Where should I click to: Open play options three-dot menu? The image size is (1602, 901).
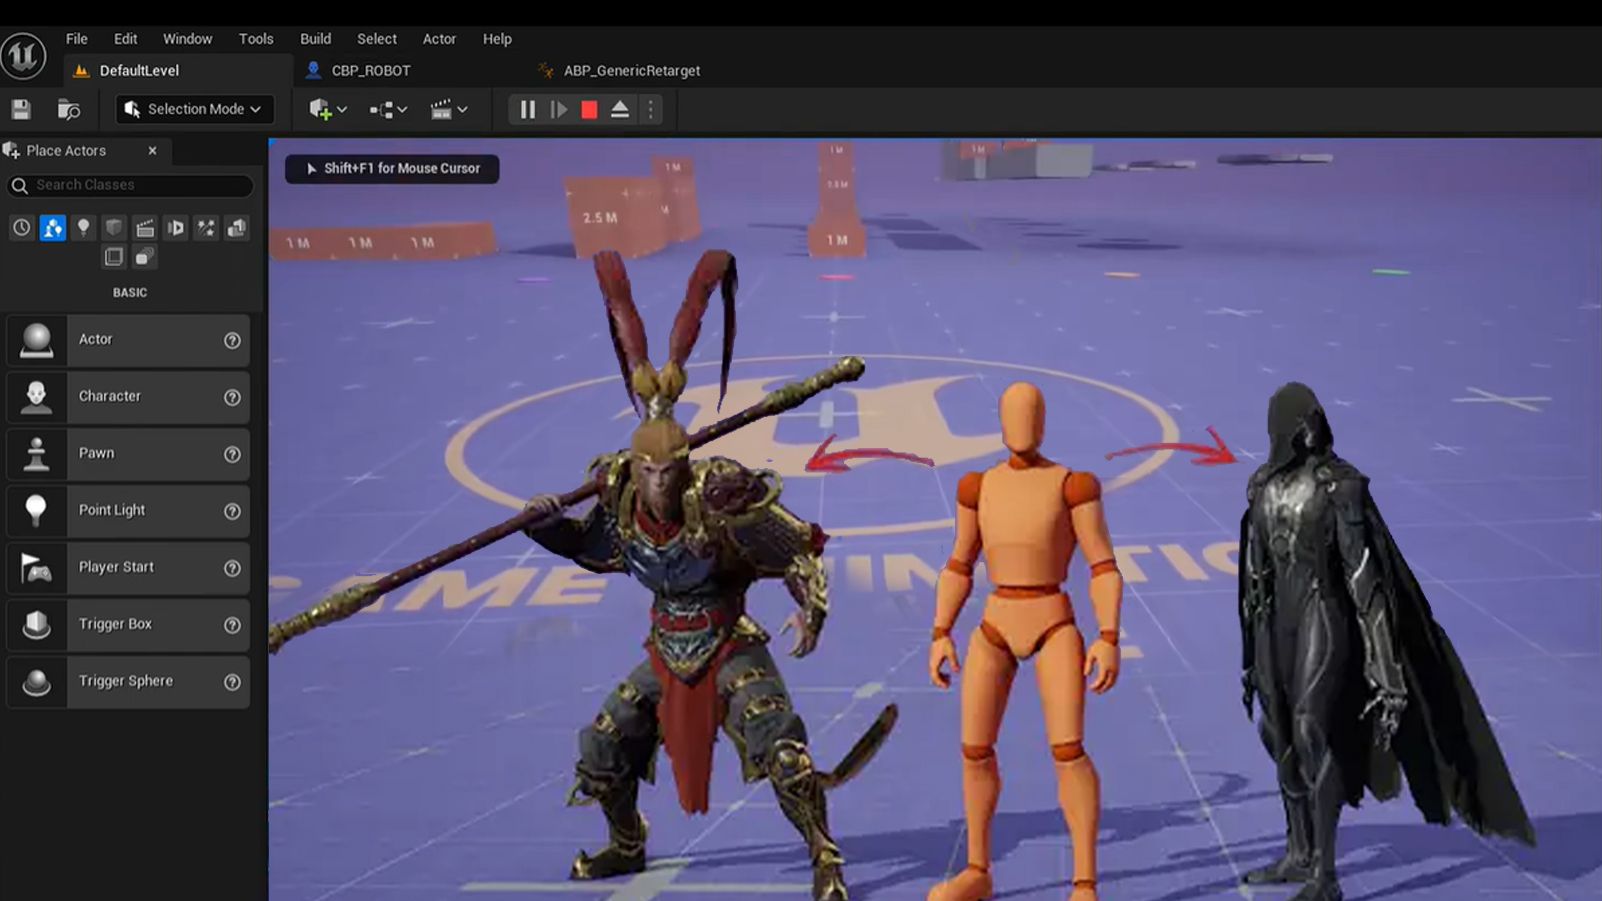click(x=651, y=110)
